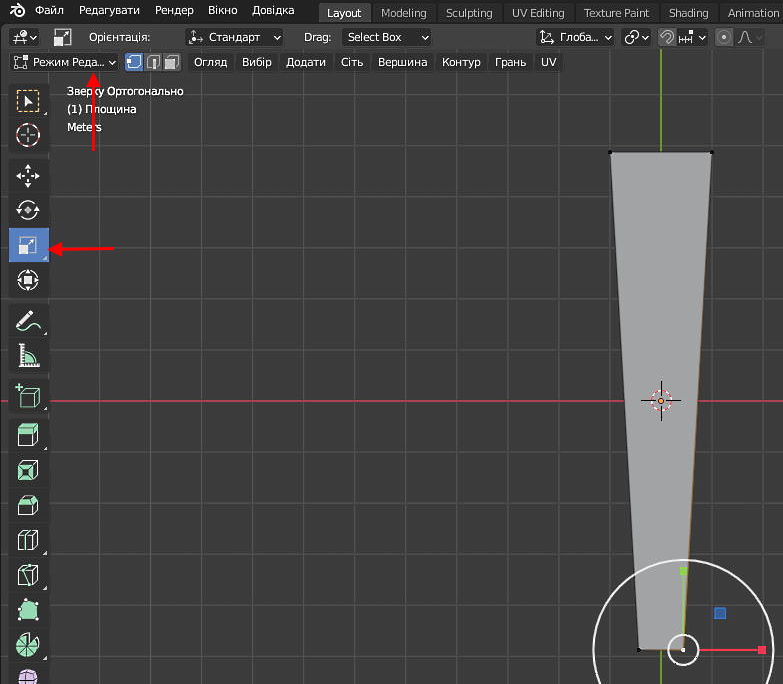The image size is (783, 684).
Task: Select the Poly Build tool
Action: (x=28, y=610)
